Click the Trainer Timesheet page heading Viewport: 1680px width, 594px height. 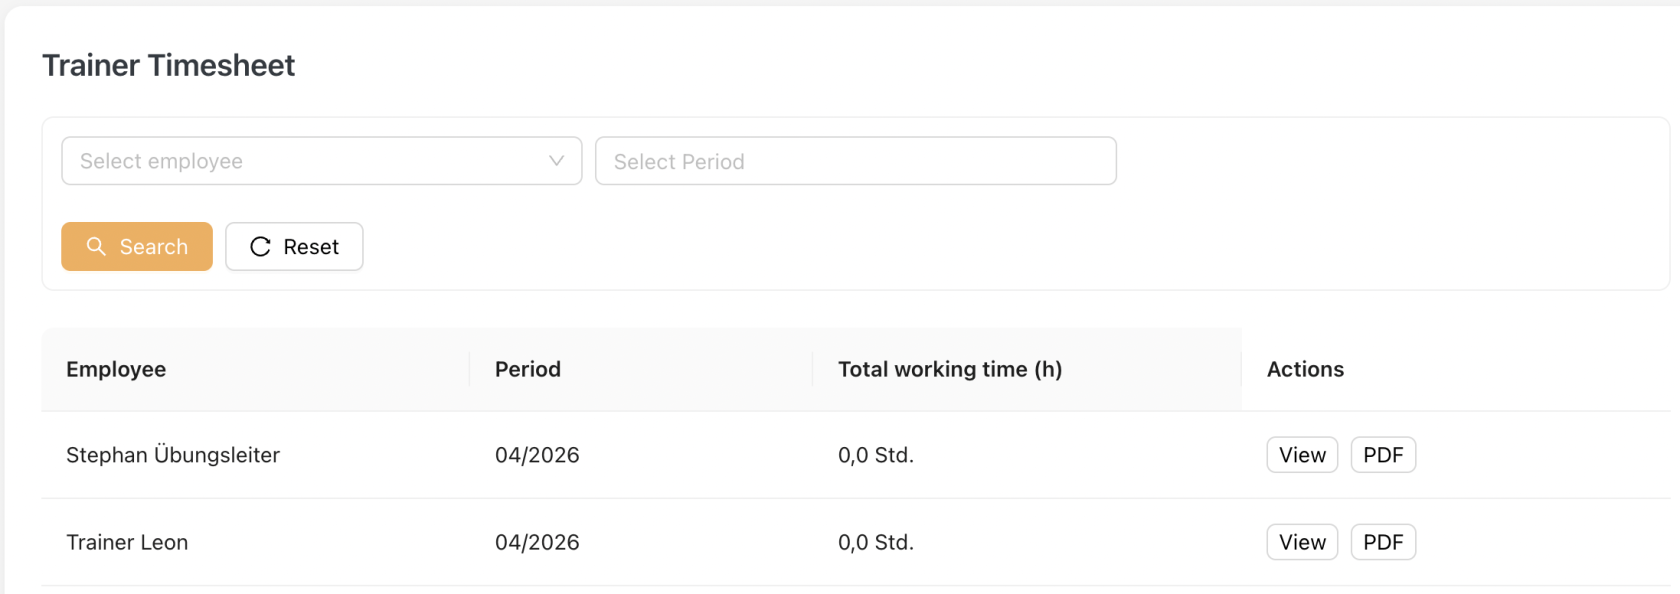[168, 65]
